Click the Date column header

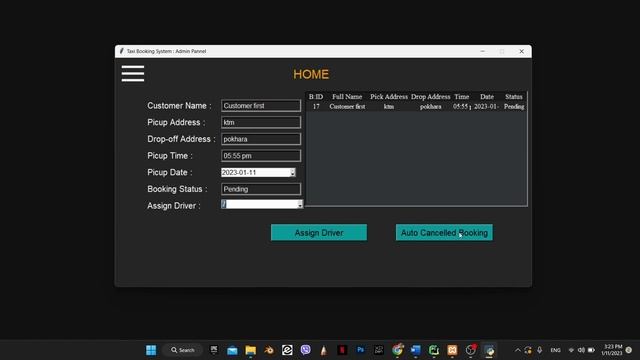pyautogui.click(x=487, y=97)
